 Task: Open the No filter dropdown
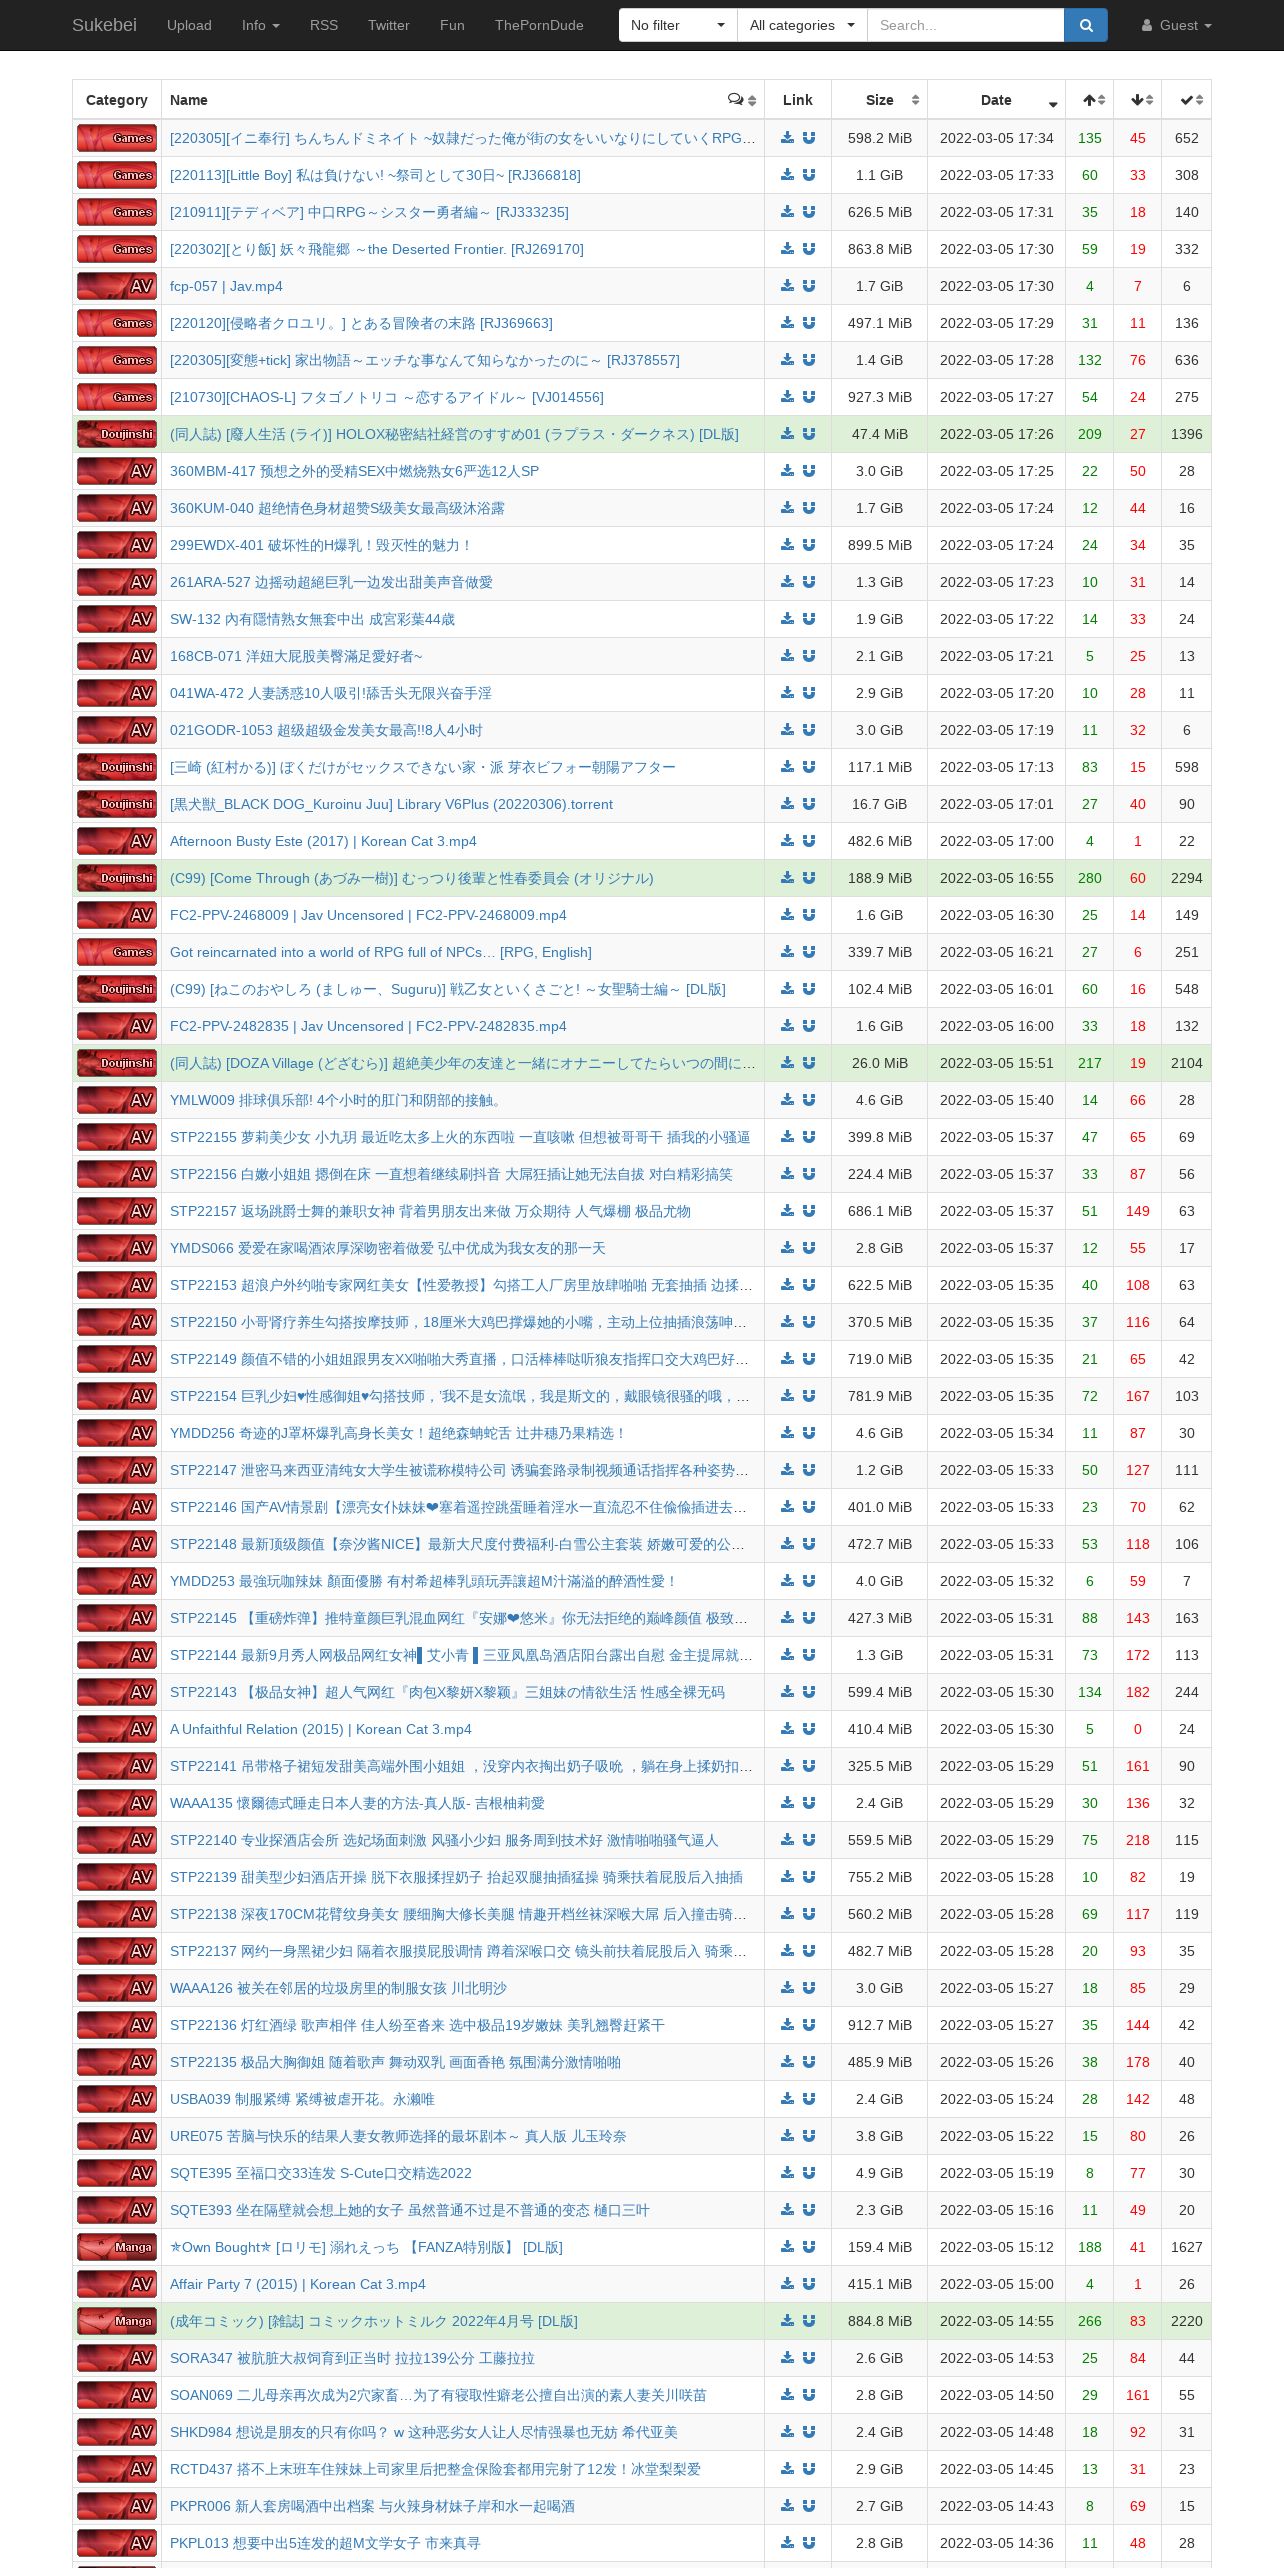pyautogui.click(x=678, y=25)
